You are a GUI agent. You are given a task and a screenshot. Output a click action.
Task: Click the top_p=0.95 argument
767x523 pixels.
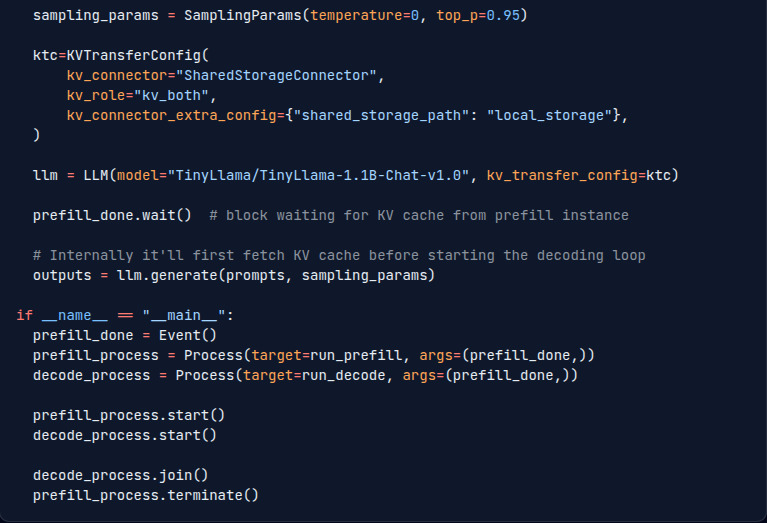click(x=478, y=16)
